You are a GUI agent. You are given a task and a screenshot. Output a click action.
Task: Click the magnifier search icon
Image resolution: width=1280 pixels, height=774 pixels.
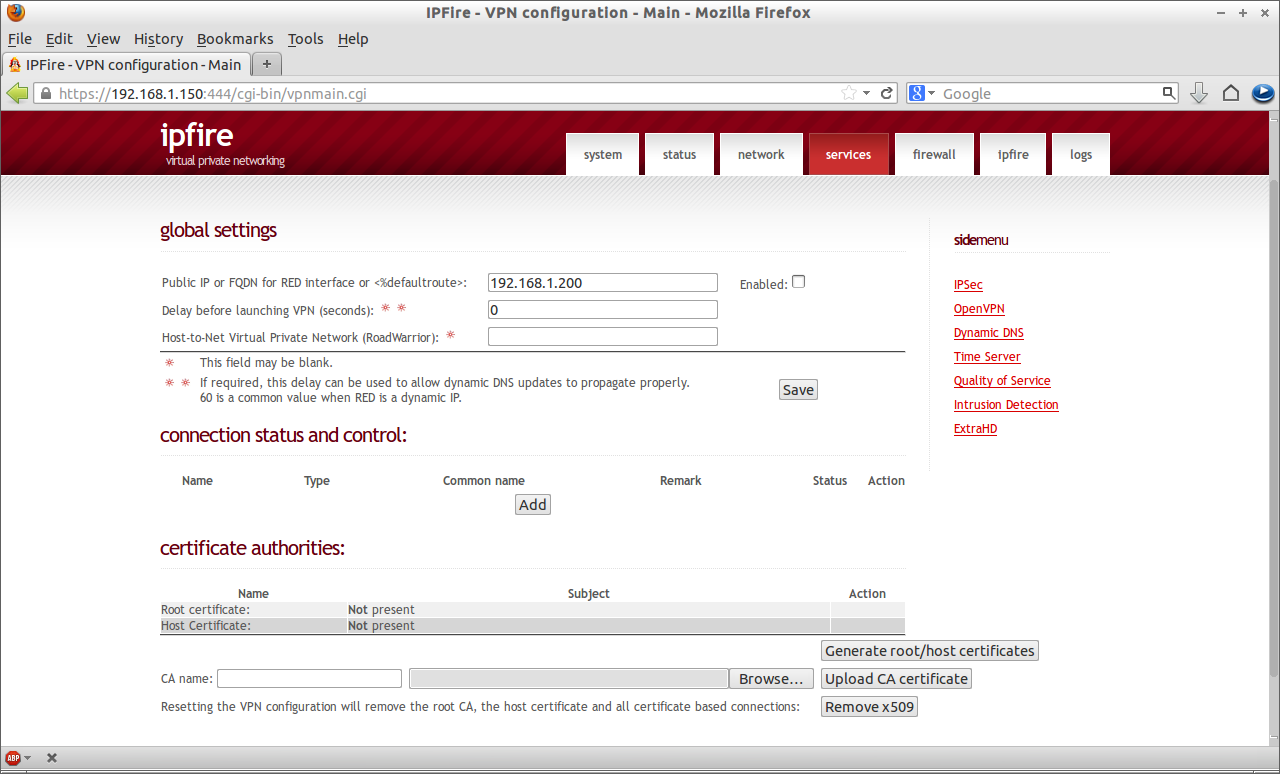point(1168,93)
